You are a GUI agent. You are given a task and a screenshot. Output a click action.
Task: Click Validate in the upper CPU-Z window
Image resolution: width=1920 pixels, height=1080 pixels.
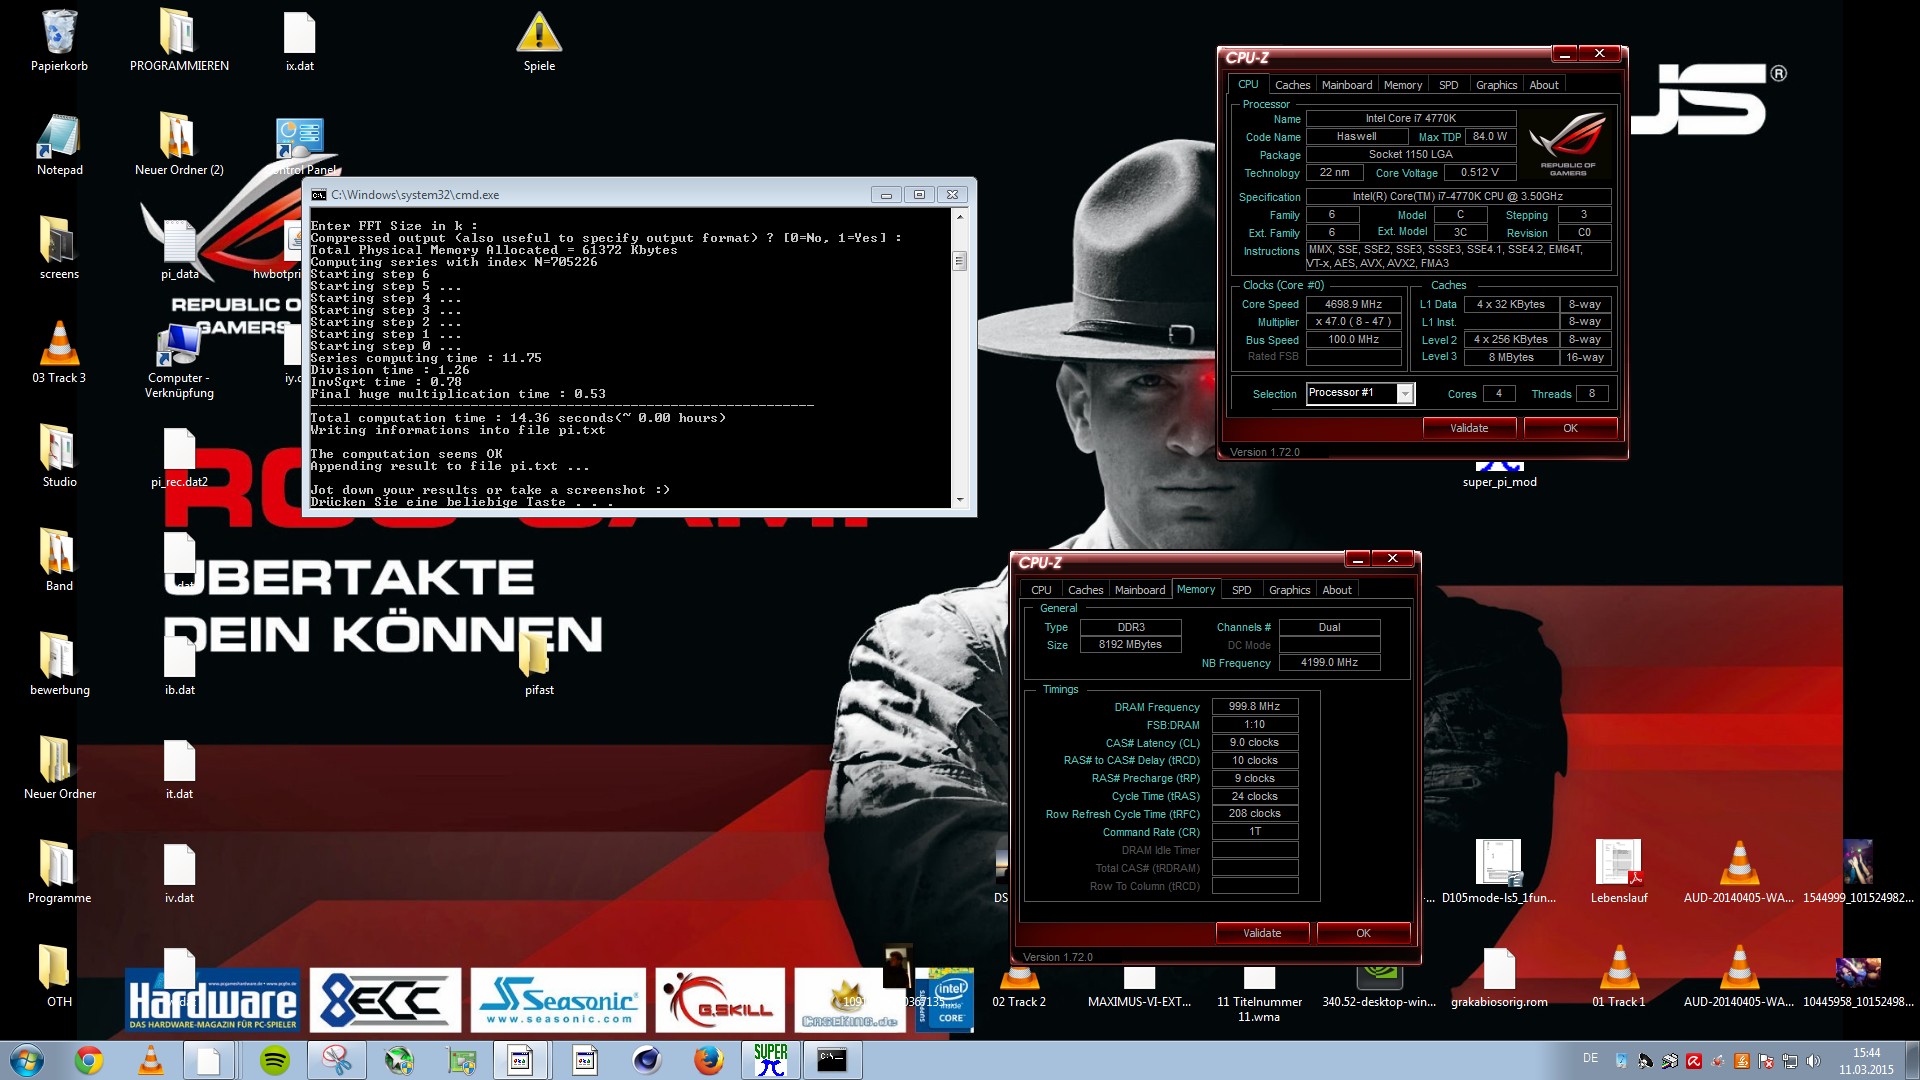point(1469,428)
